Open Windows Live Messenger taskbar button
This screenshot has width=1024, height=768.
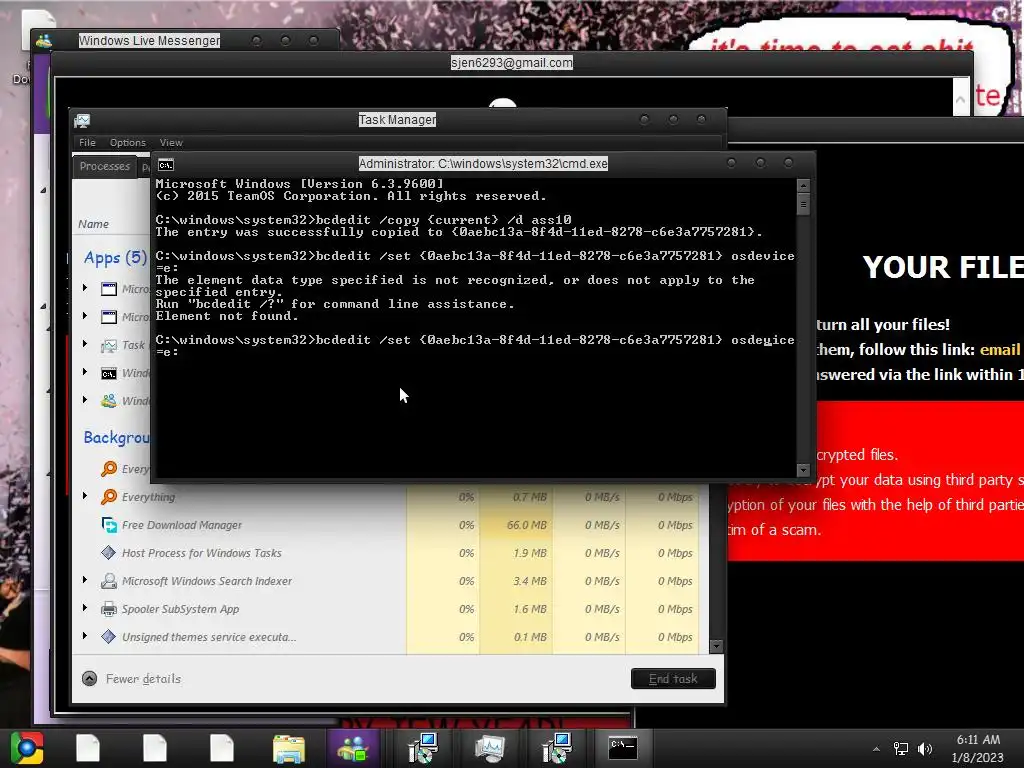[x=353, y=748]
